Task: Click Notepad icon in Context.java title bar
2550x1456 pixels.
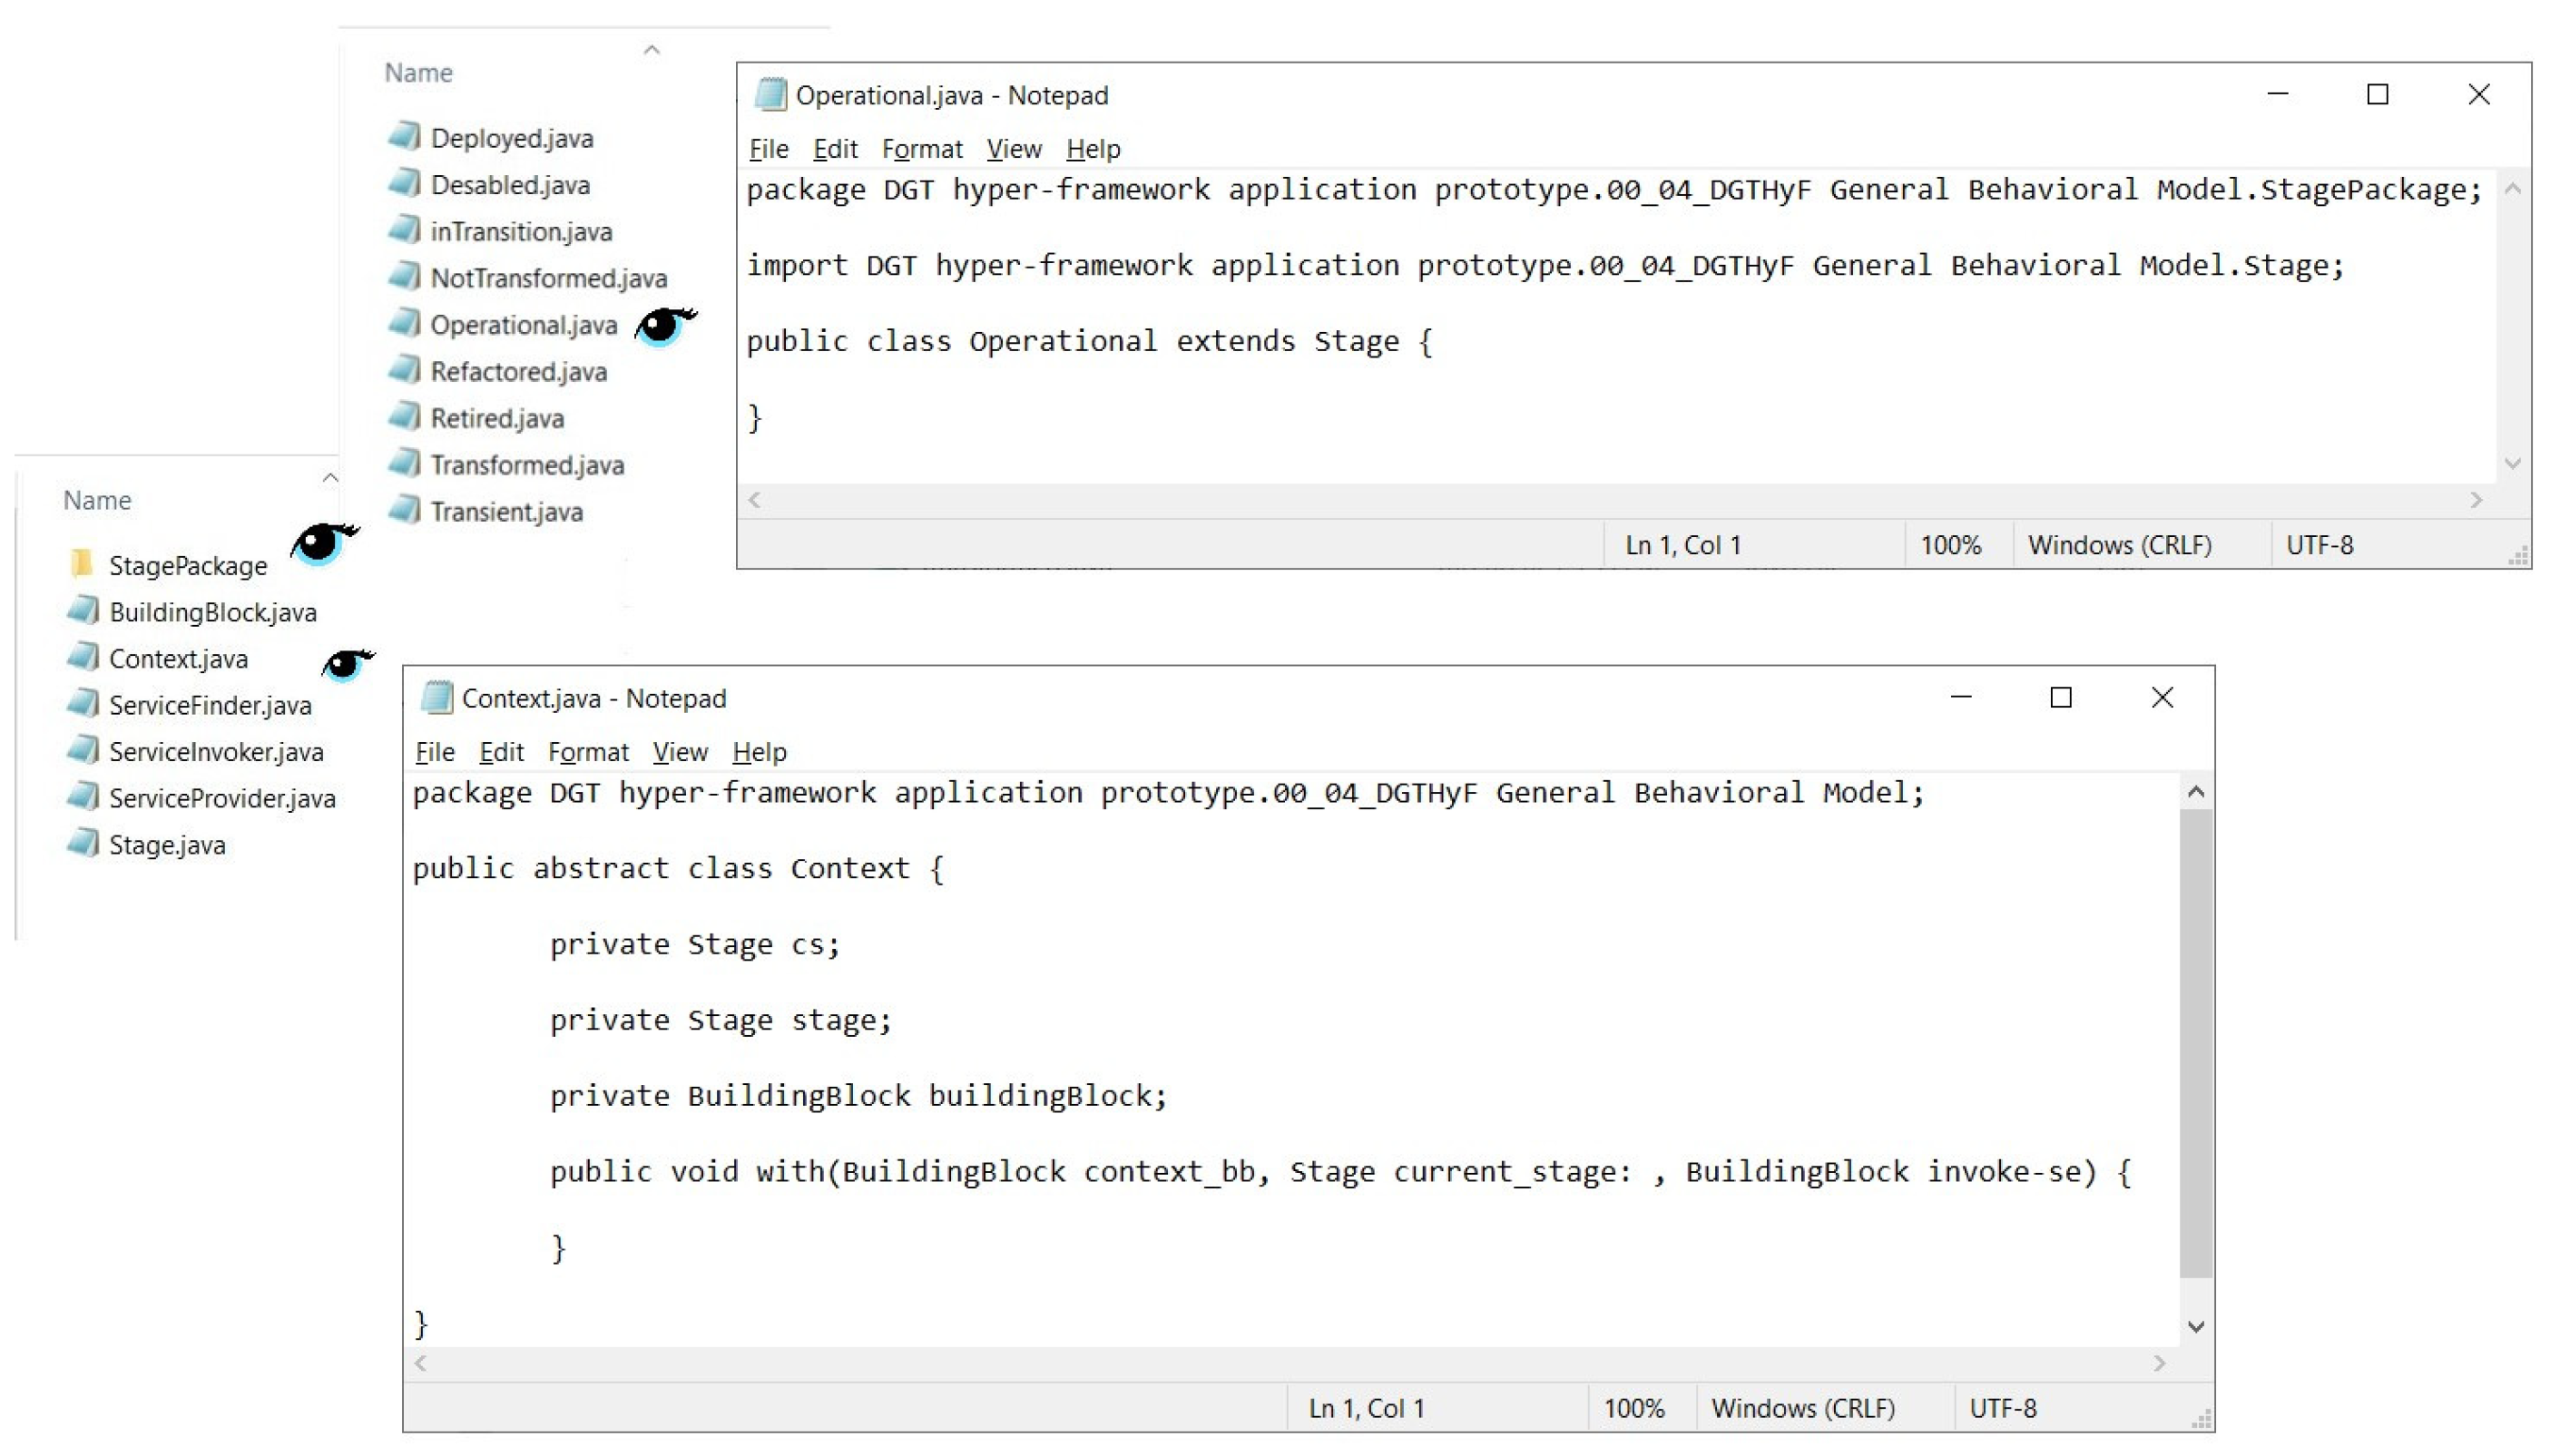Action: coord(436,698)
